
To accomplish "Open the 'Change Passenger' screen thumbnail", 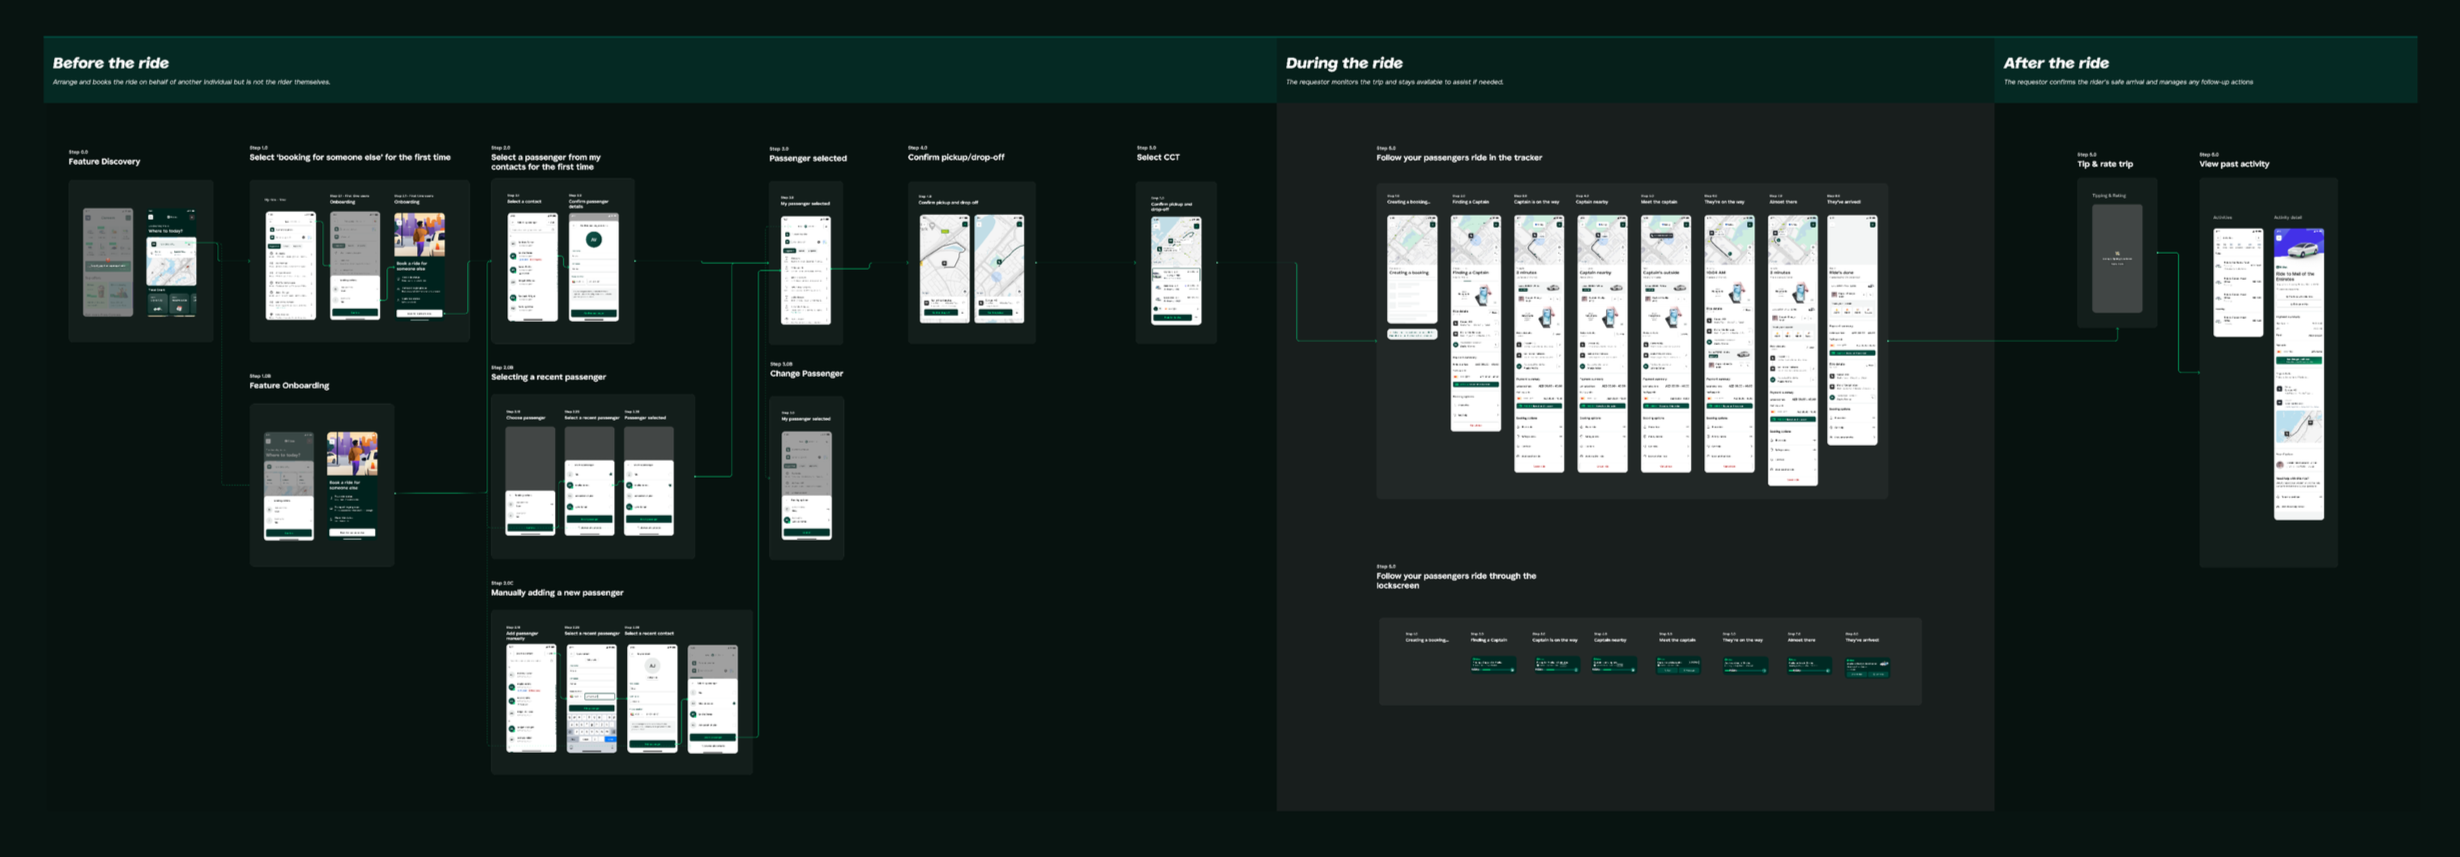I will 806,485.
